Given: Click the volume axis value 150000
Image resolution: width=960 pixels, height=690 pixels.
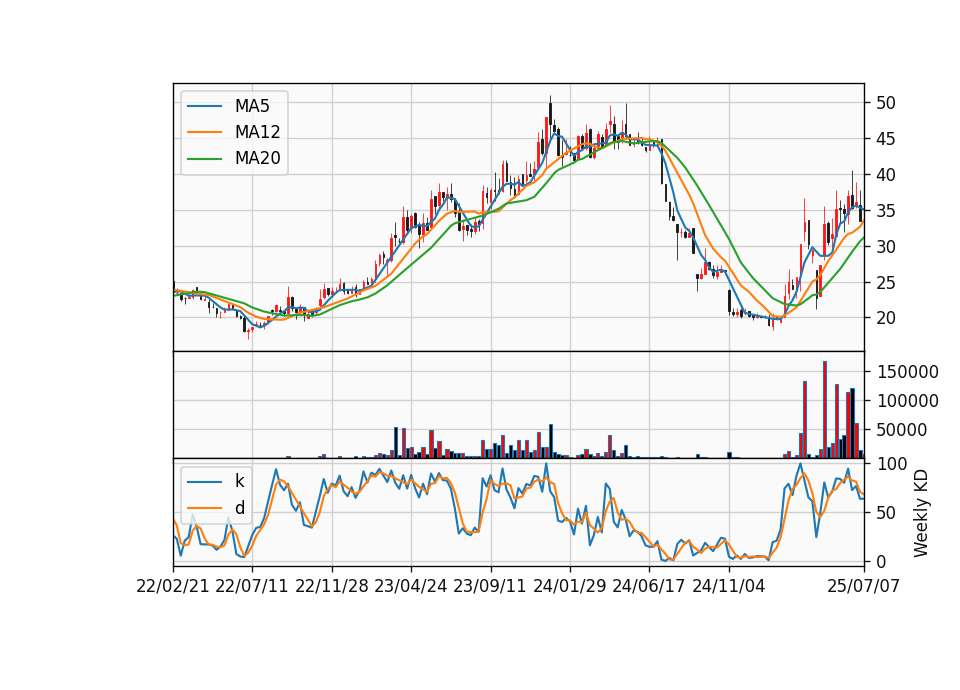Looking at the screenshot, I should [907, 372].
